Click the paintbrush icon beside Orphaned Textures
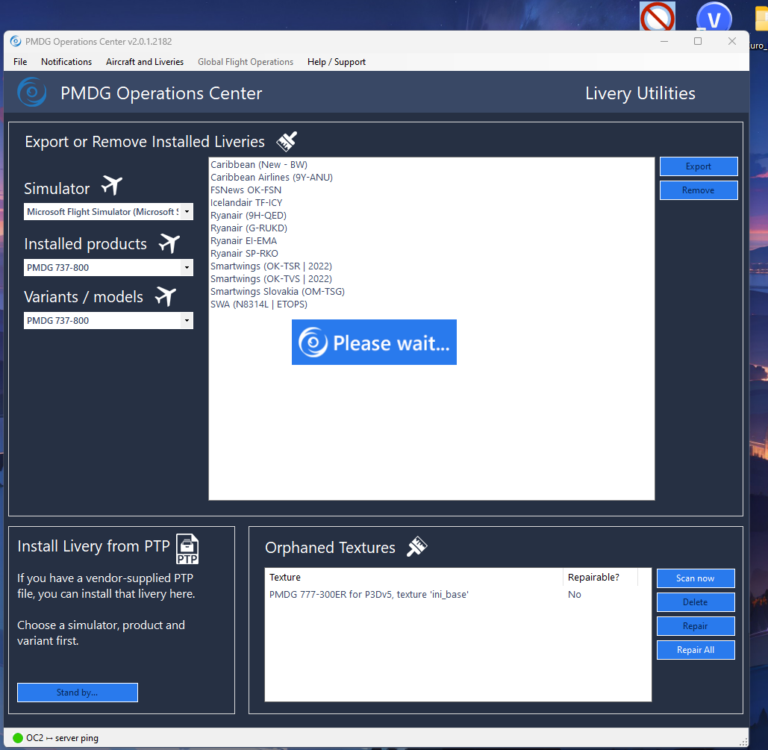The width and height of the screenshot is (768, 750). 417,547
